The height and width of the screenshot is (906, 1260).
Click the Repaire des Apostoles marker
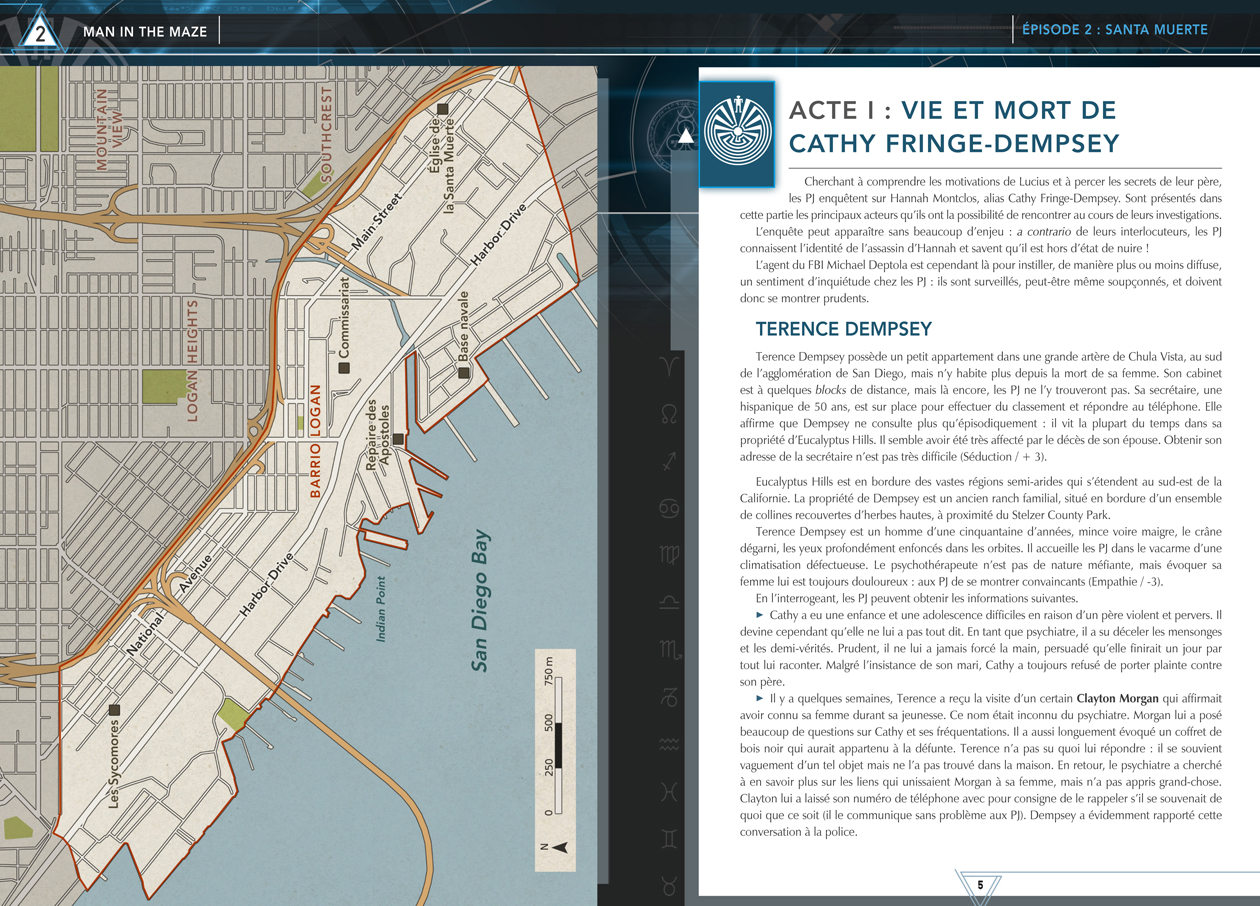(x=398, y=439)
